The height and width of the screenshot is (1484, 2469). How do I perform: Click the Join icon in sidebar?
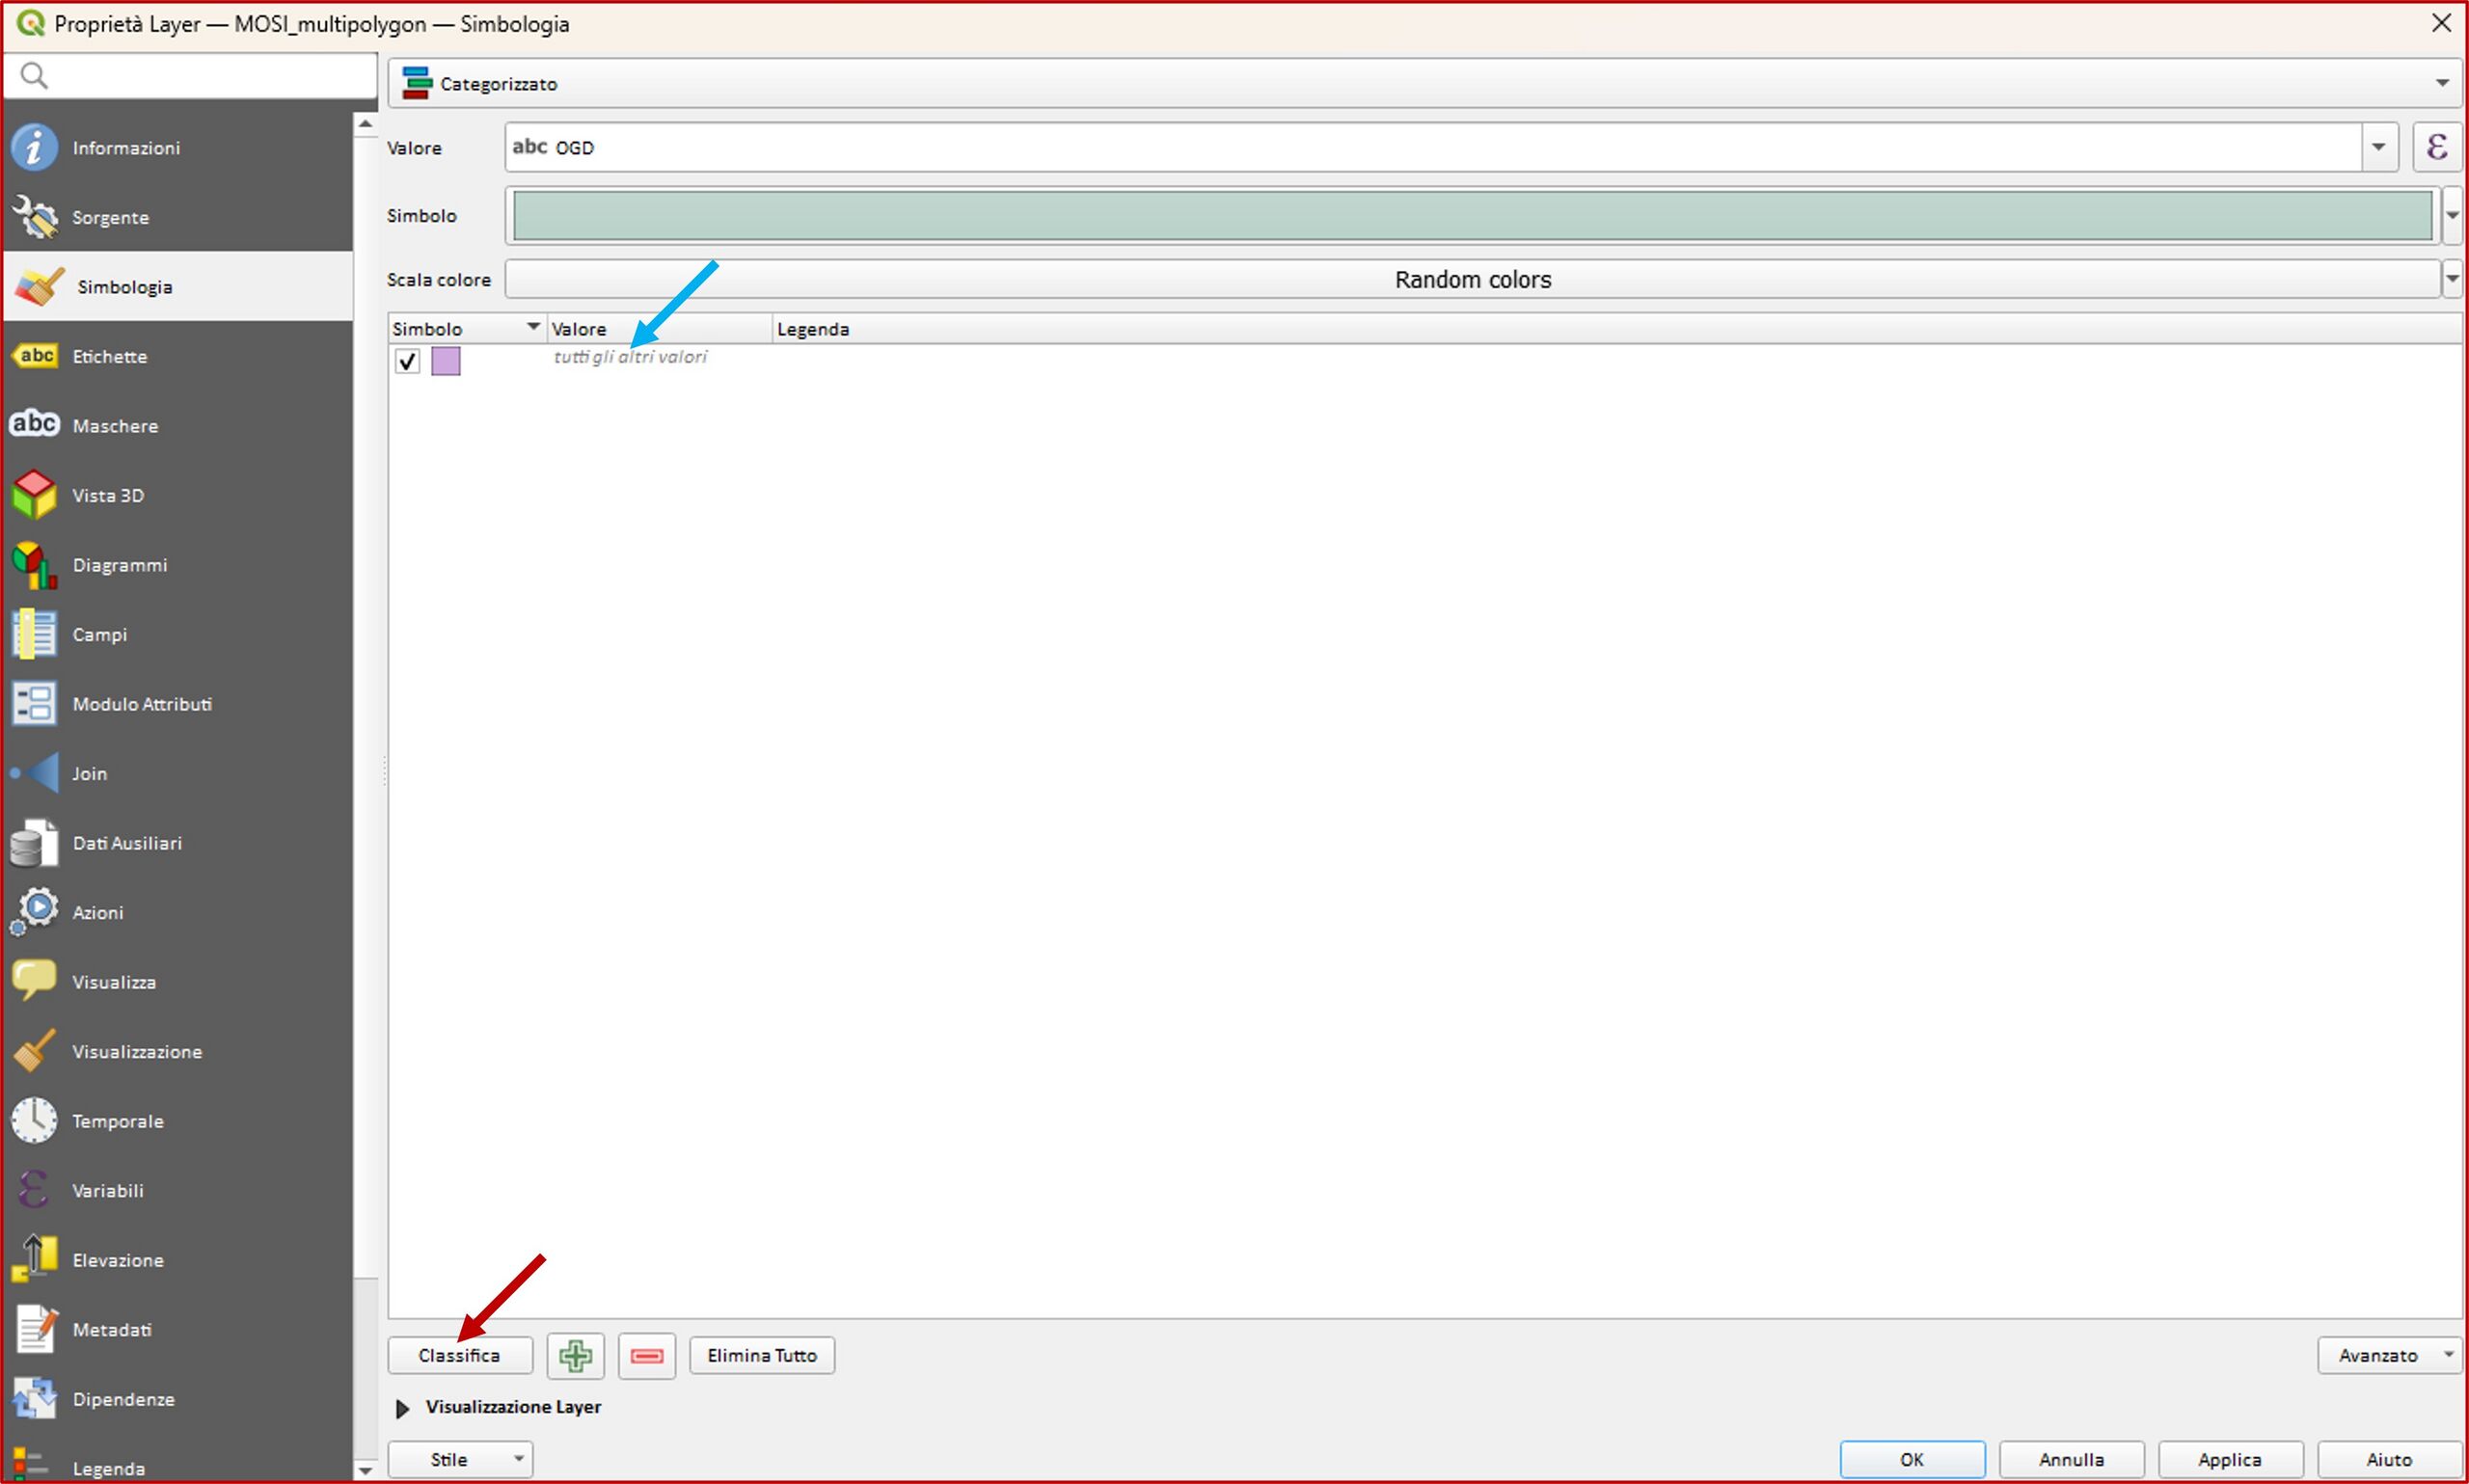[x=36, y=773]
